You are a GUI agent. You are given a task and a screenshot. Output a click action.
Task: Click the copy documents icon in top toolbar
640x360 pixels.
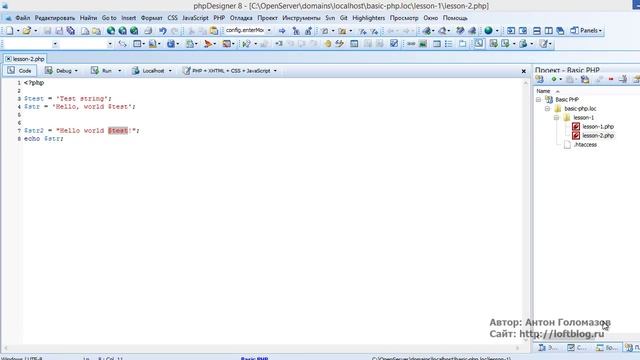click(71, 31)
